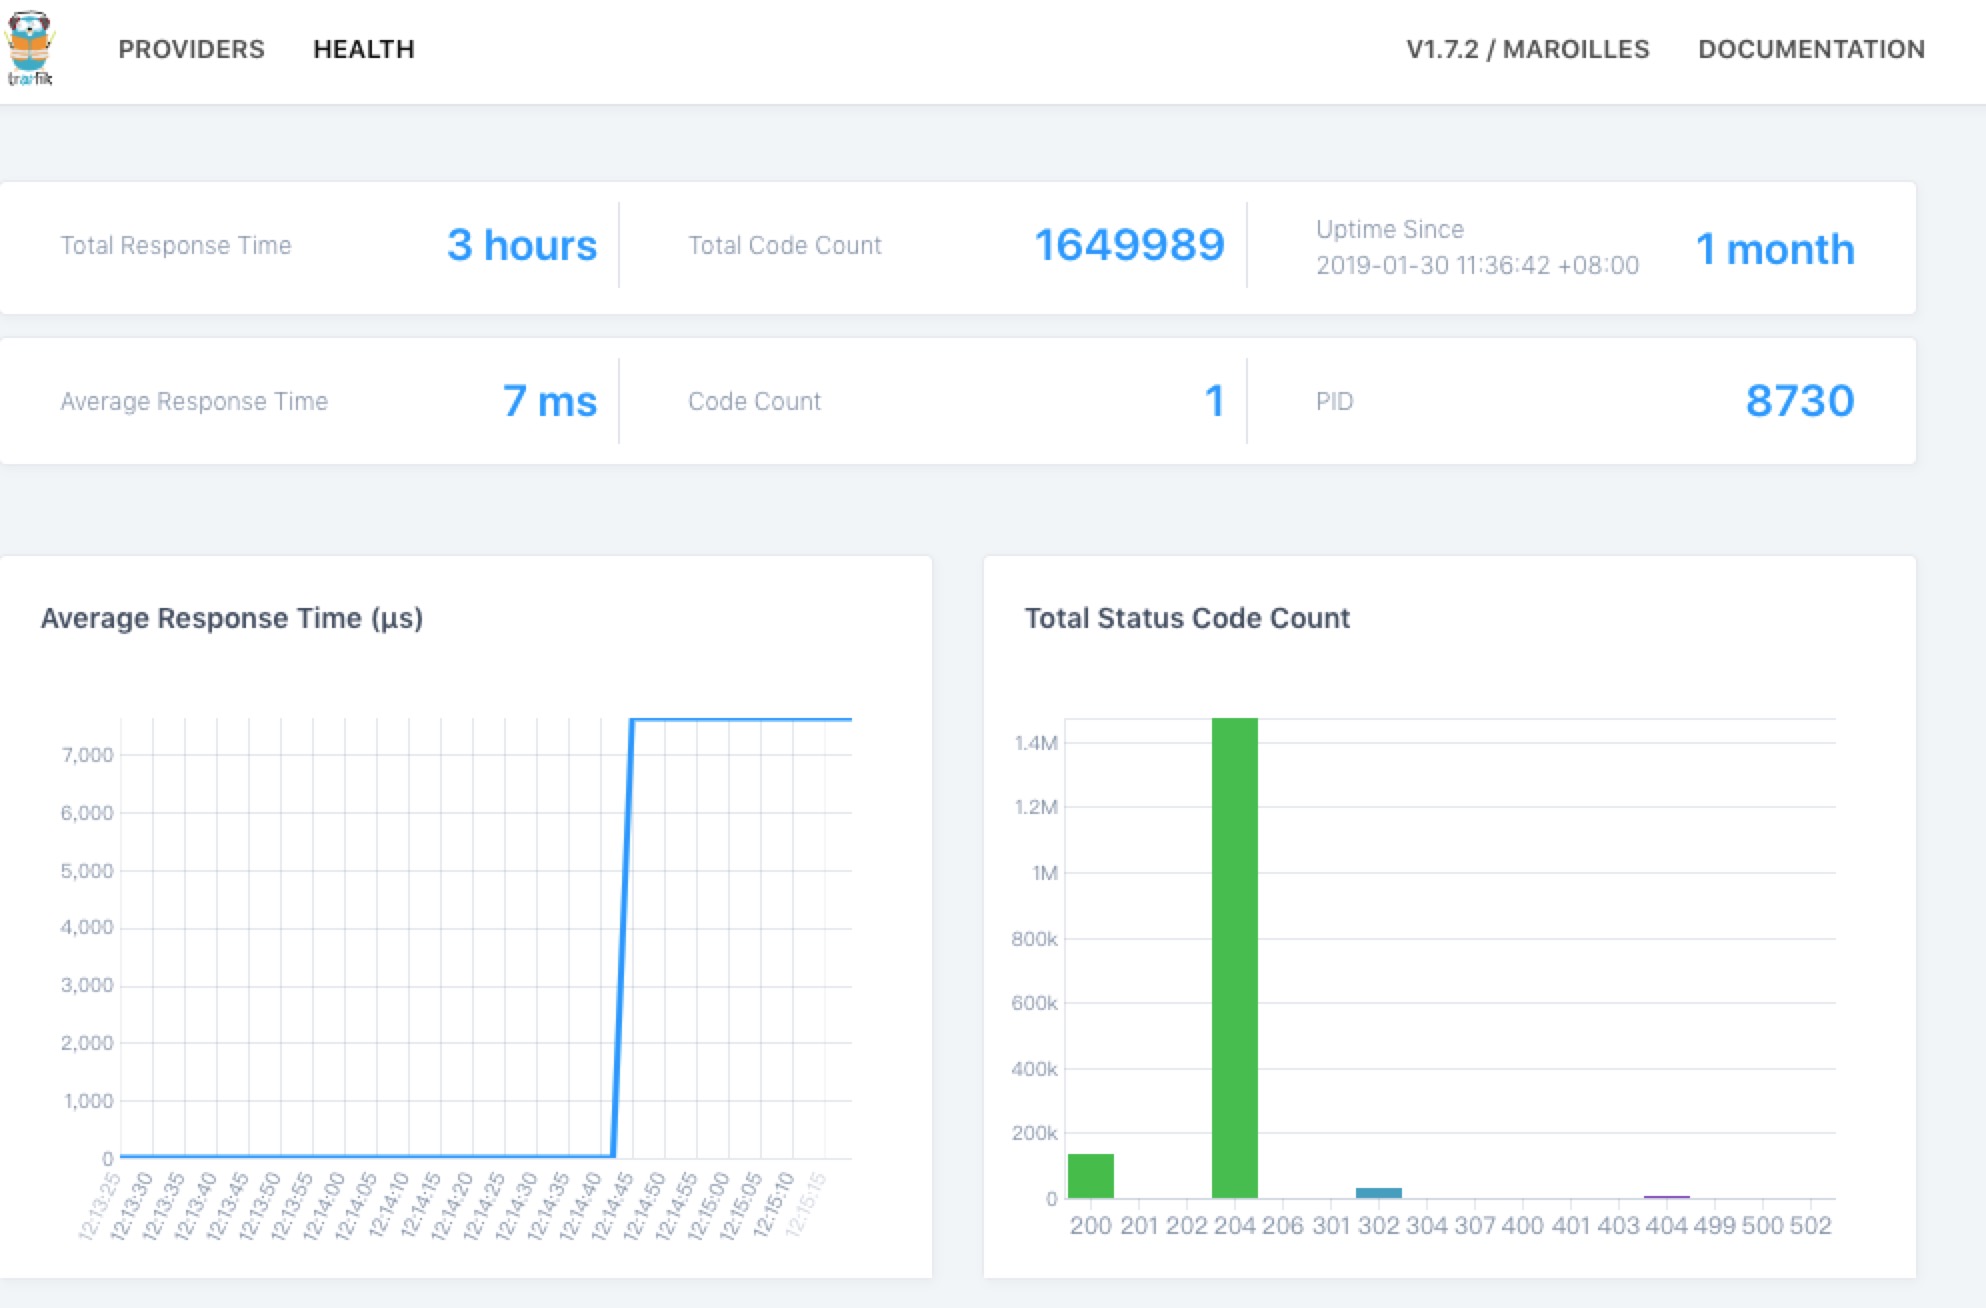Click the Code Count value 1

[1214, 401]
